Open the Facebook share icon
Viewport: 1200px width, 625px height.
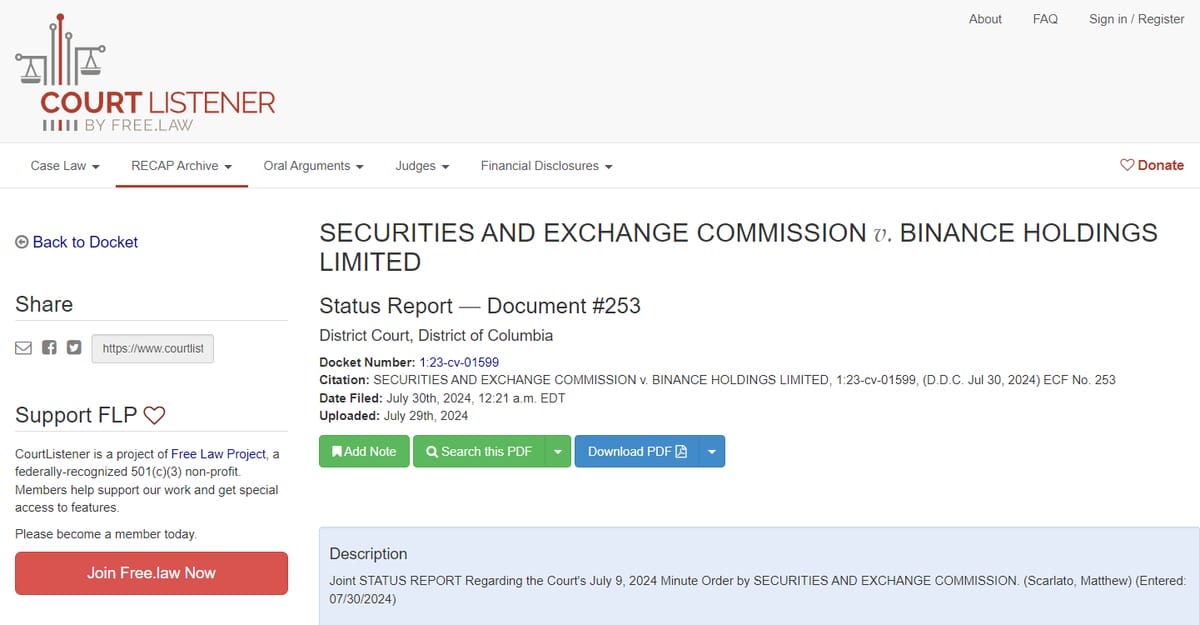click(x=48, y=347)
